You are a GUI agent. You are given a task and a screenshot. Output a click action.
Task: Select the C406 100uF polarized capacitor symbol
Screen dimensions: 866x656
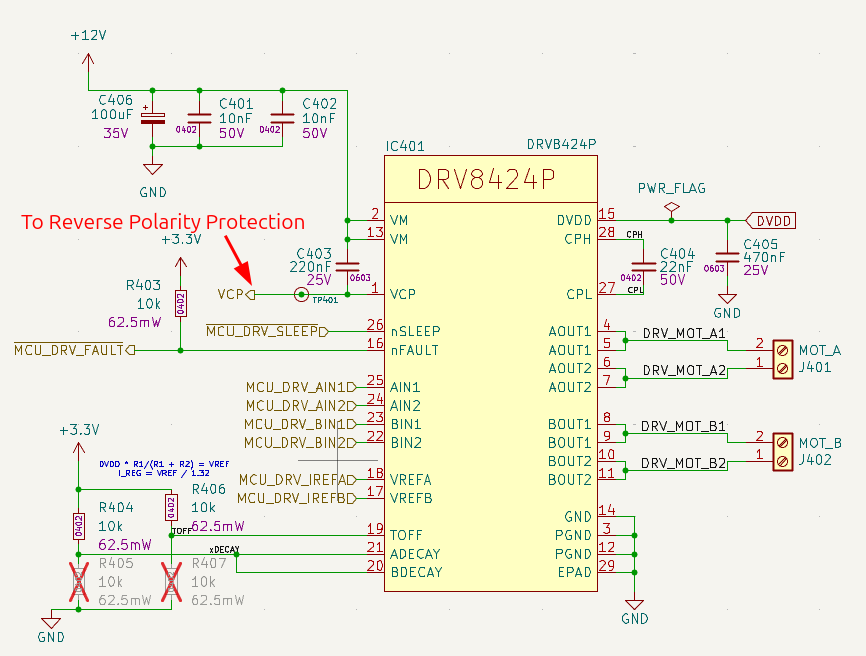[x=152, y=119]
